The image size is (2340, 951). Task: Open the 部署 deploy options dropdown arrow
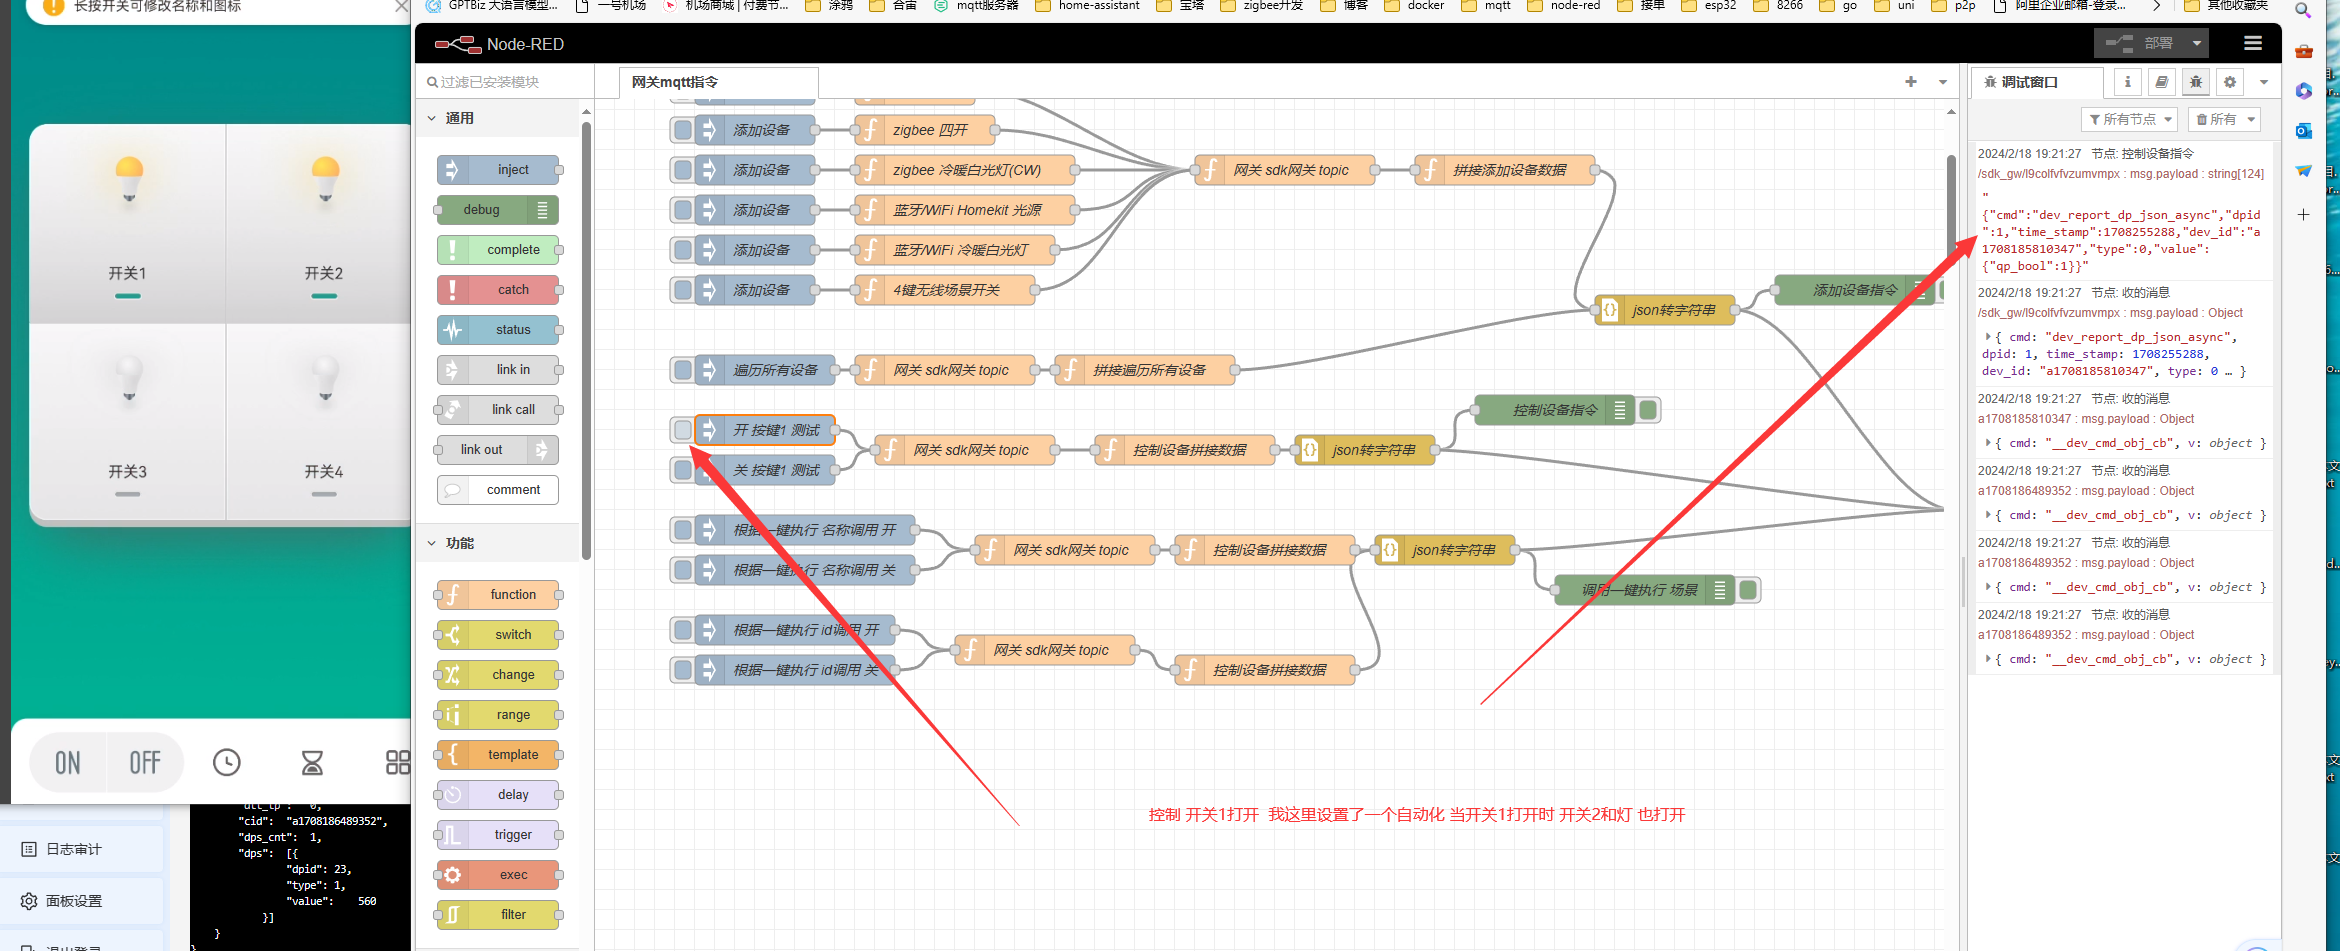(x=2196, y=43)
